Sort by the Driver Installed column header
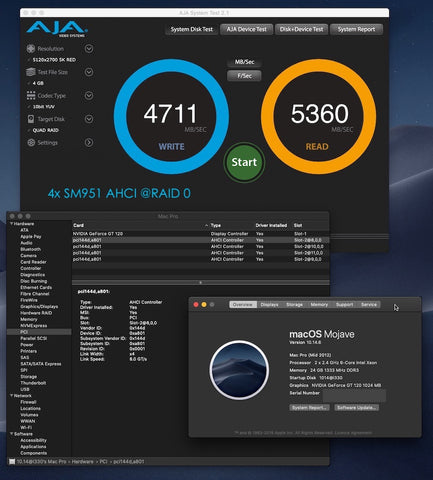Screen dimensions: 433x480 273,225
